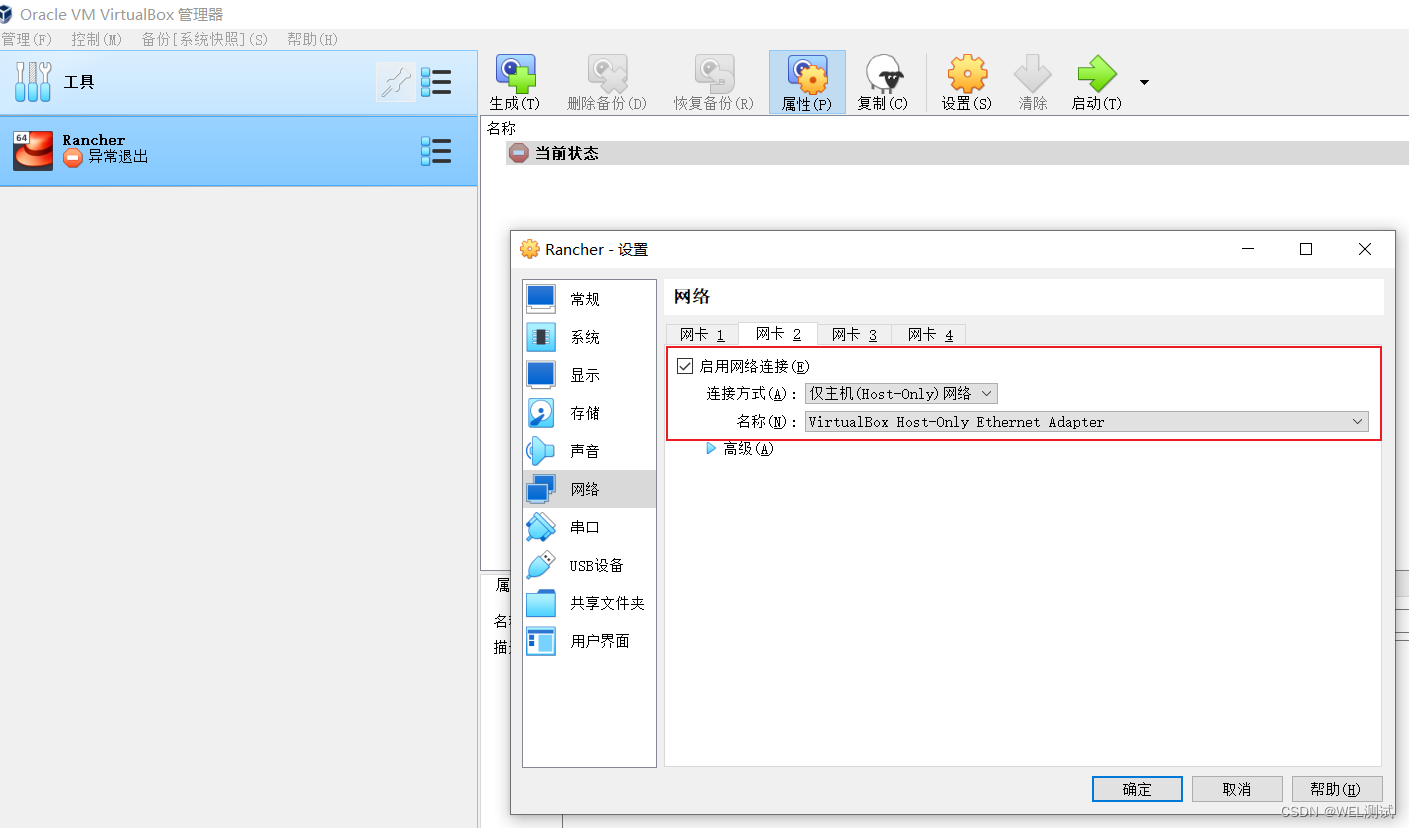Image resolution: width=1409 pixels, height=828 pixels.
Task: Select 常规 category in settings dialog
Action: (x=589, y=299)
